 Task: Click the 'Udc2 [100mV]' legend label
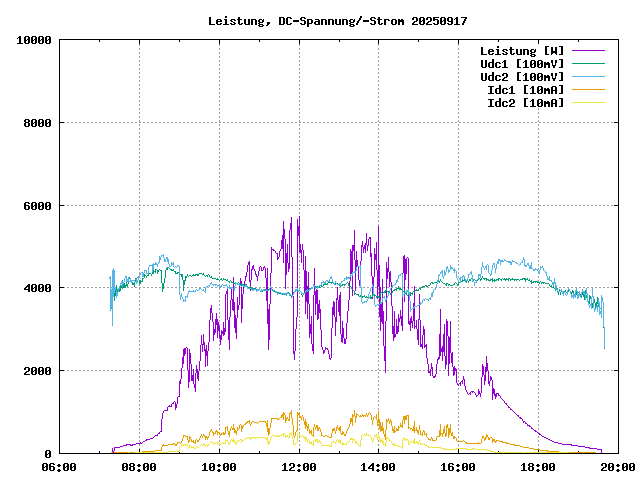click(x=522, y=77)
